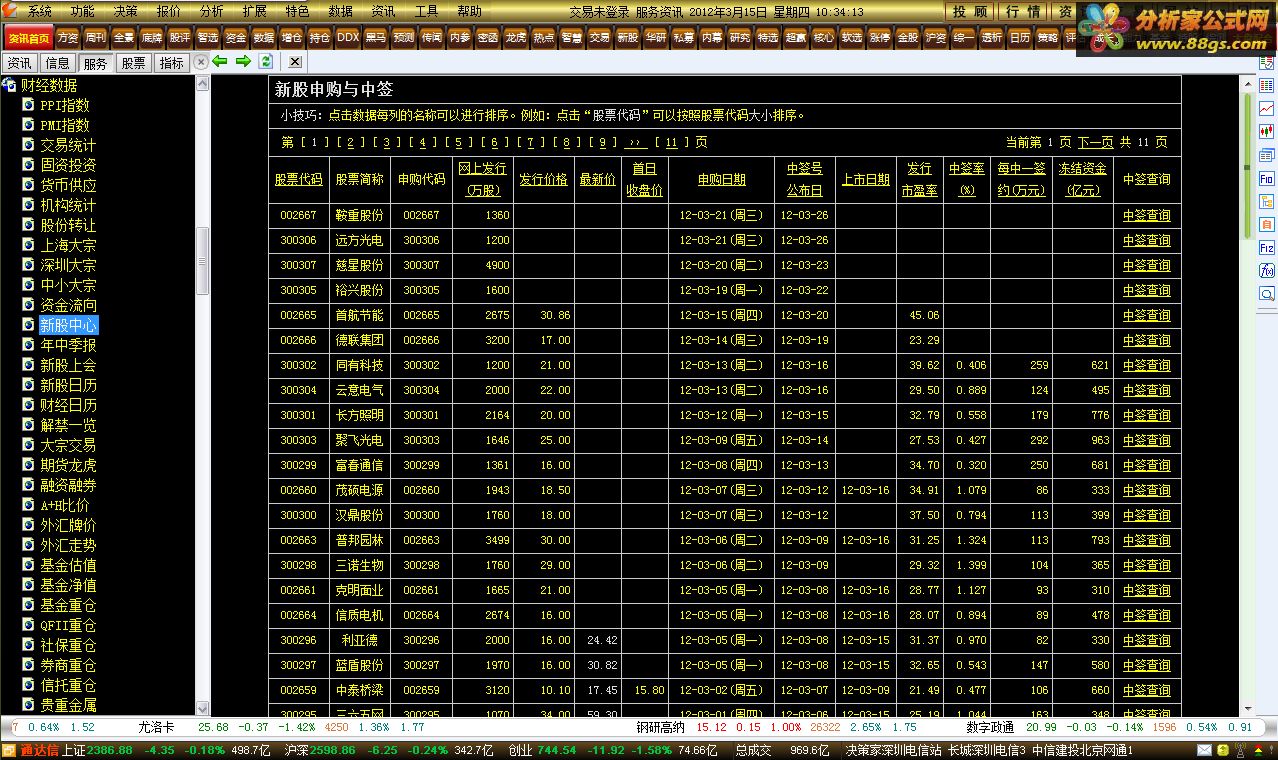This screenshot has height=760, width=1278.
Task: Open the candlestick chart icon in right sidebar
Action: (x=1267, y=132)
